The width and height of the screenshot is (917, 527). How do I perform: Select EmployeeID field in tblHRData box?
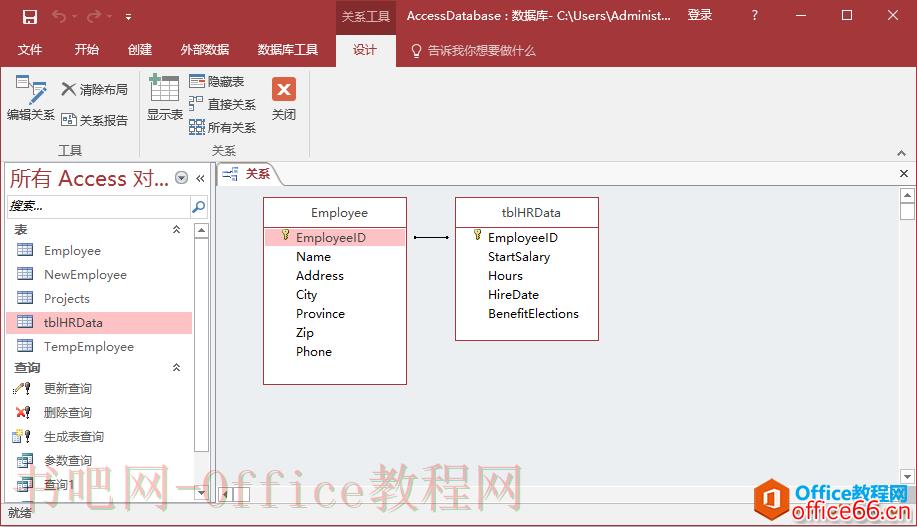[x=523, y=237]
